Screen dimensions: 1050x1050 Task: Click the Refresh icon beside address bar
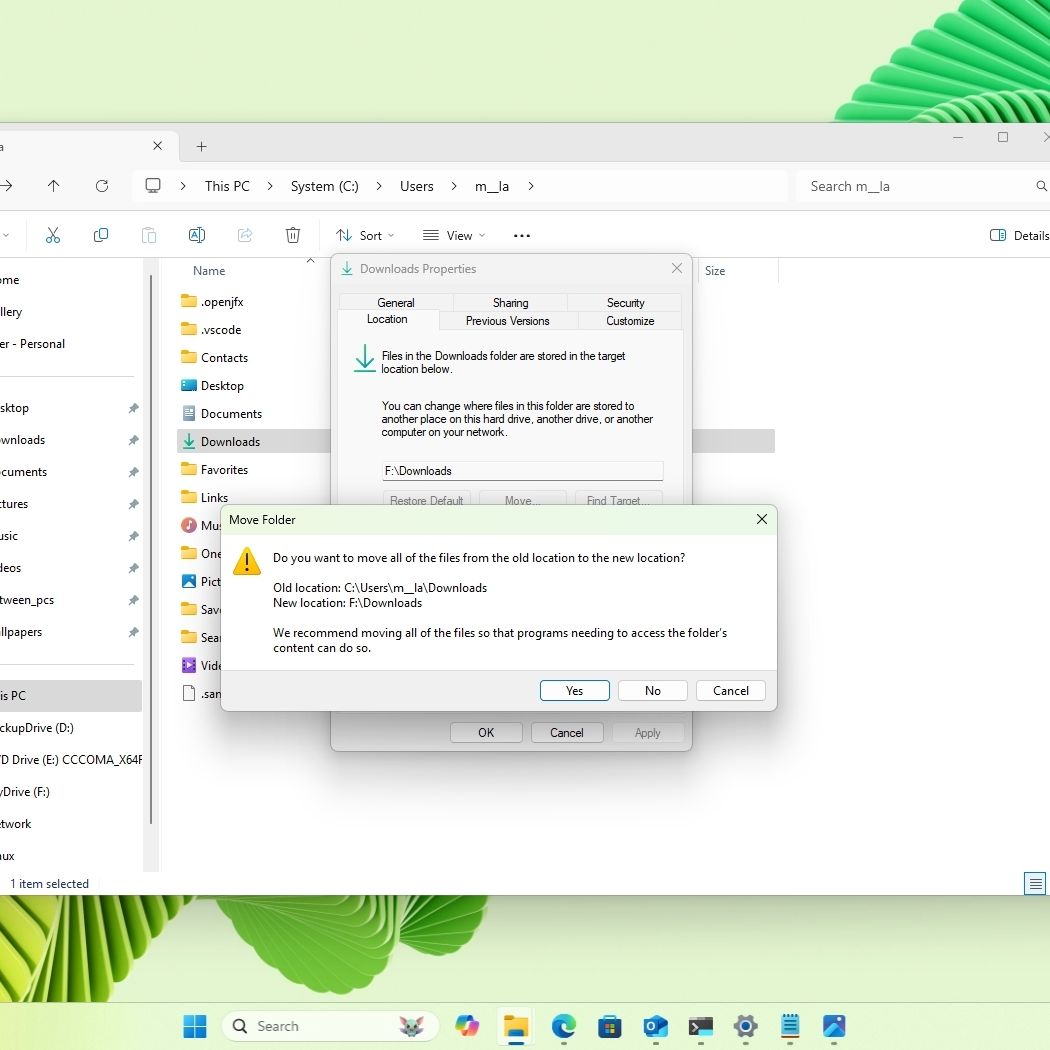click(x=102, y=186)
